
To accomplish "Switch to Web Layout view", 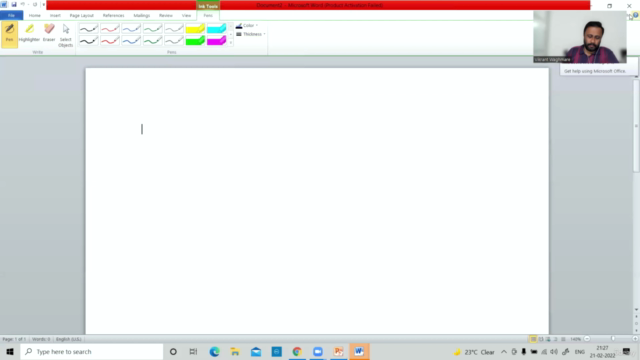I will [x=548, y=339].
